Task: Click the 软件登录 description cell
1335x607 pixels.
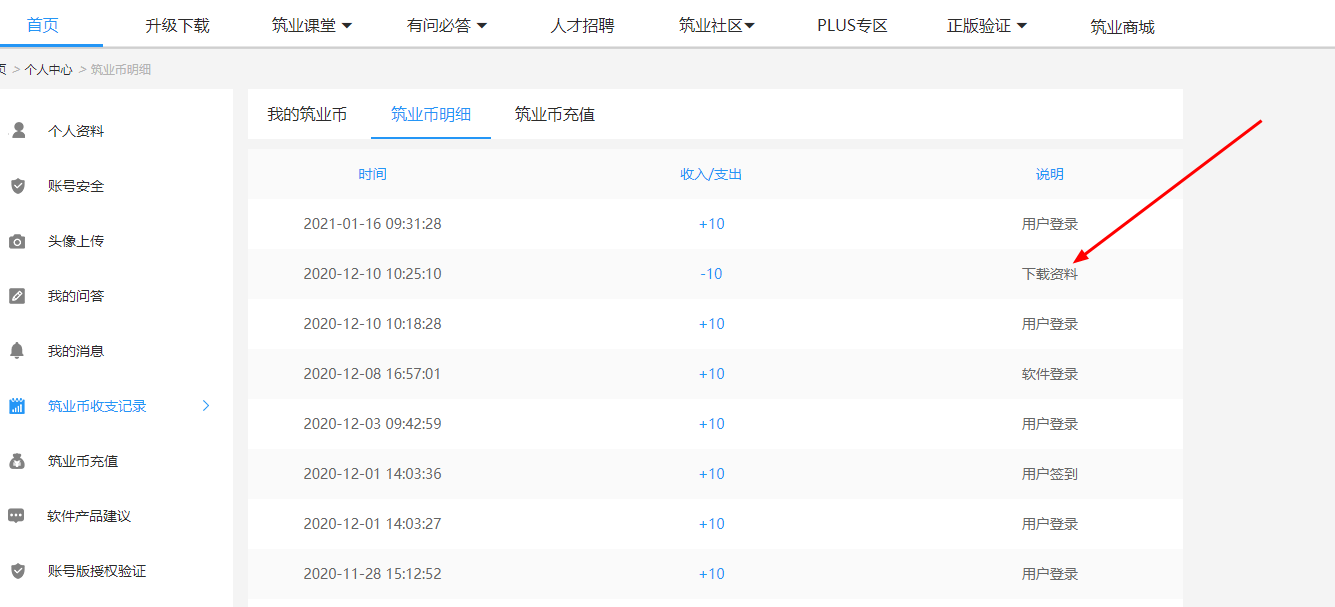Action: (x=1050, y=374)
